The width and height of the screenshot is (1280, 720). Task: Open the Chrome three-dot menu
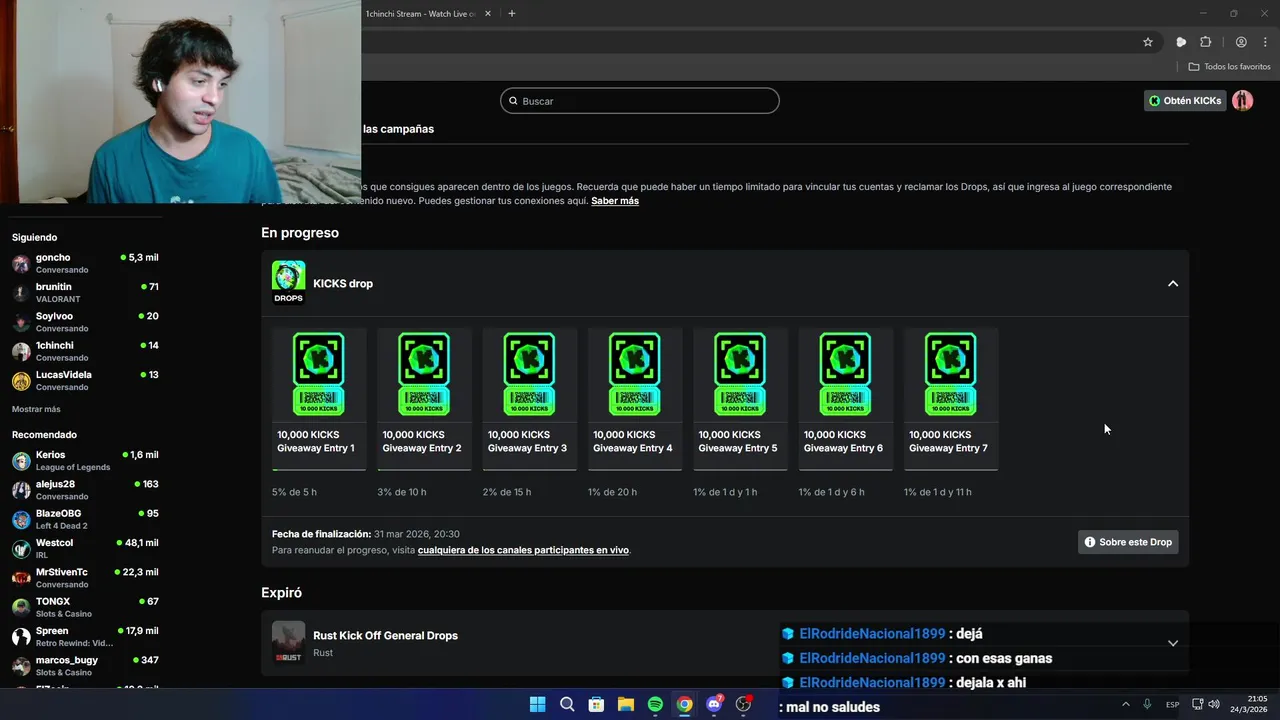pyautogui.click(x=1264, y=42)
